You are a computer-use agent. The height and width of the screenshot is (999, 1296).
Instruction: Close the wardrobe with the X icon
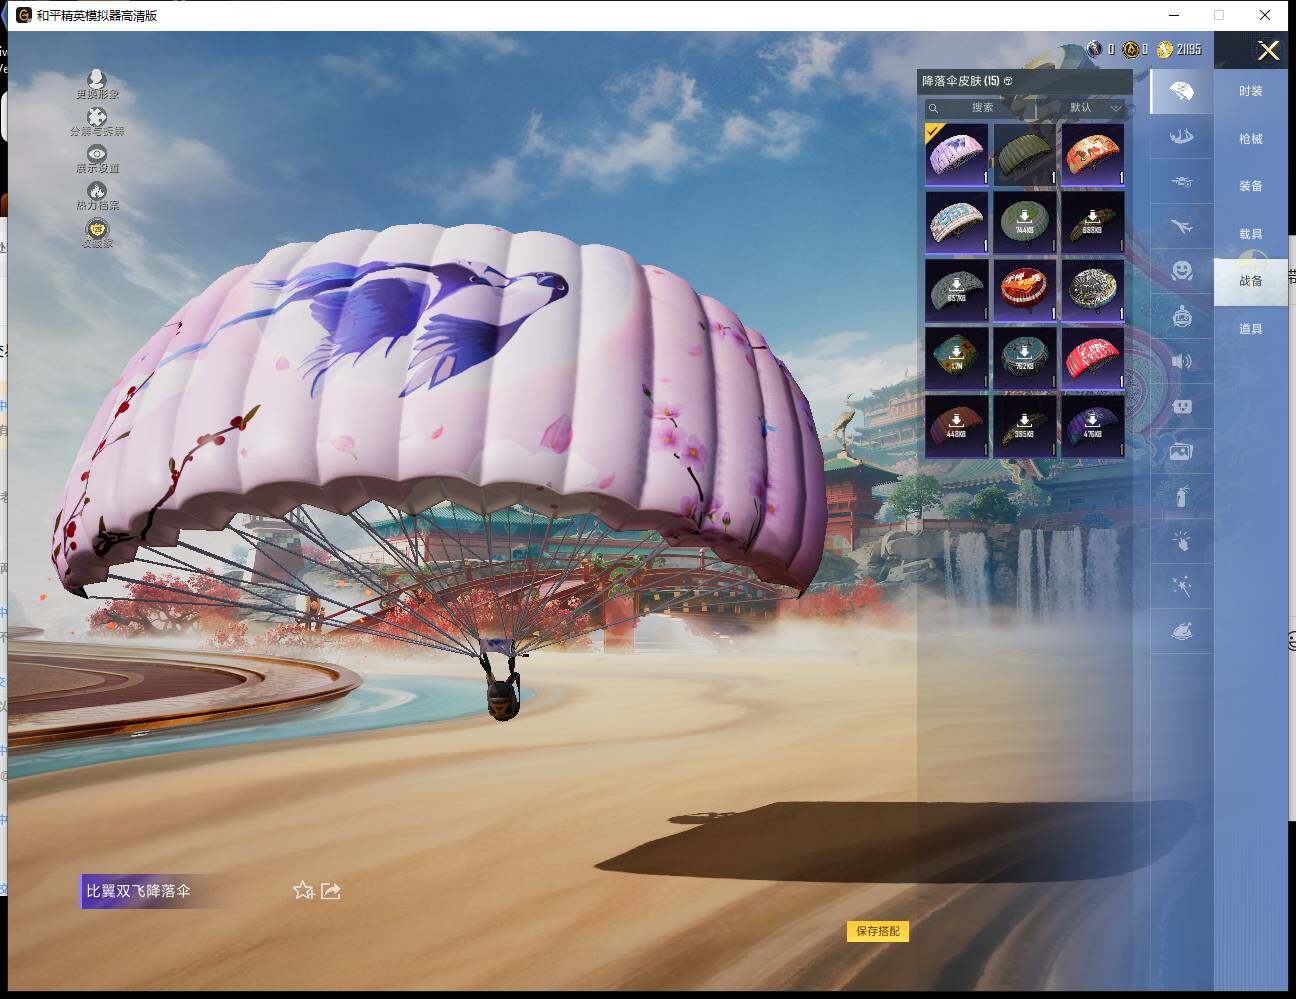(1268, 51)
